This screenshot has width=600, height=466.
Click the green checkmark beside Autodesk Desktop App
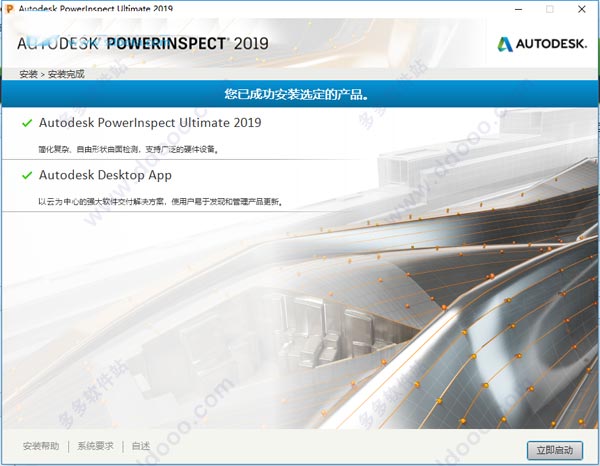coord(27,176)
